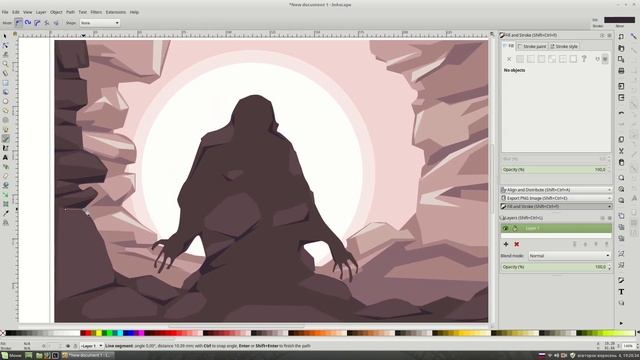
Task: Open the File menu
Action: click(5, 12)
